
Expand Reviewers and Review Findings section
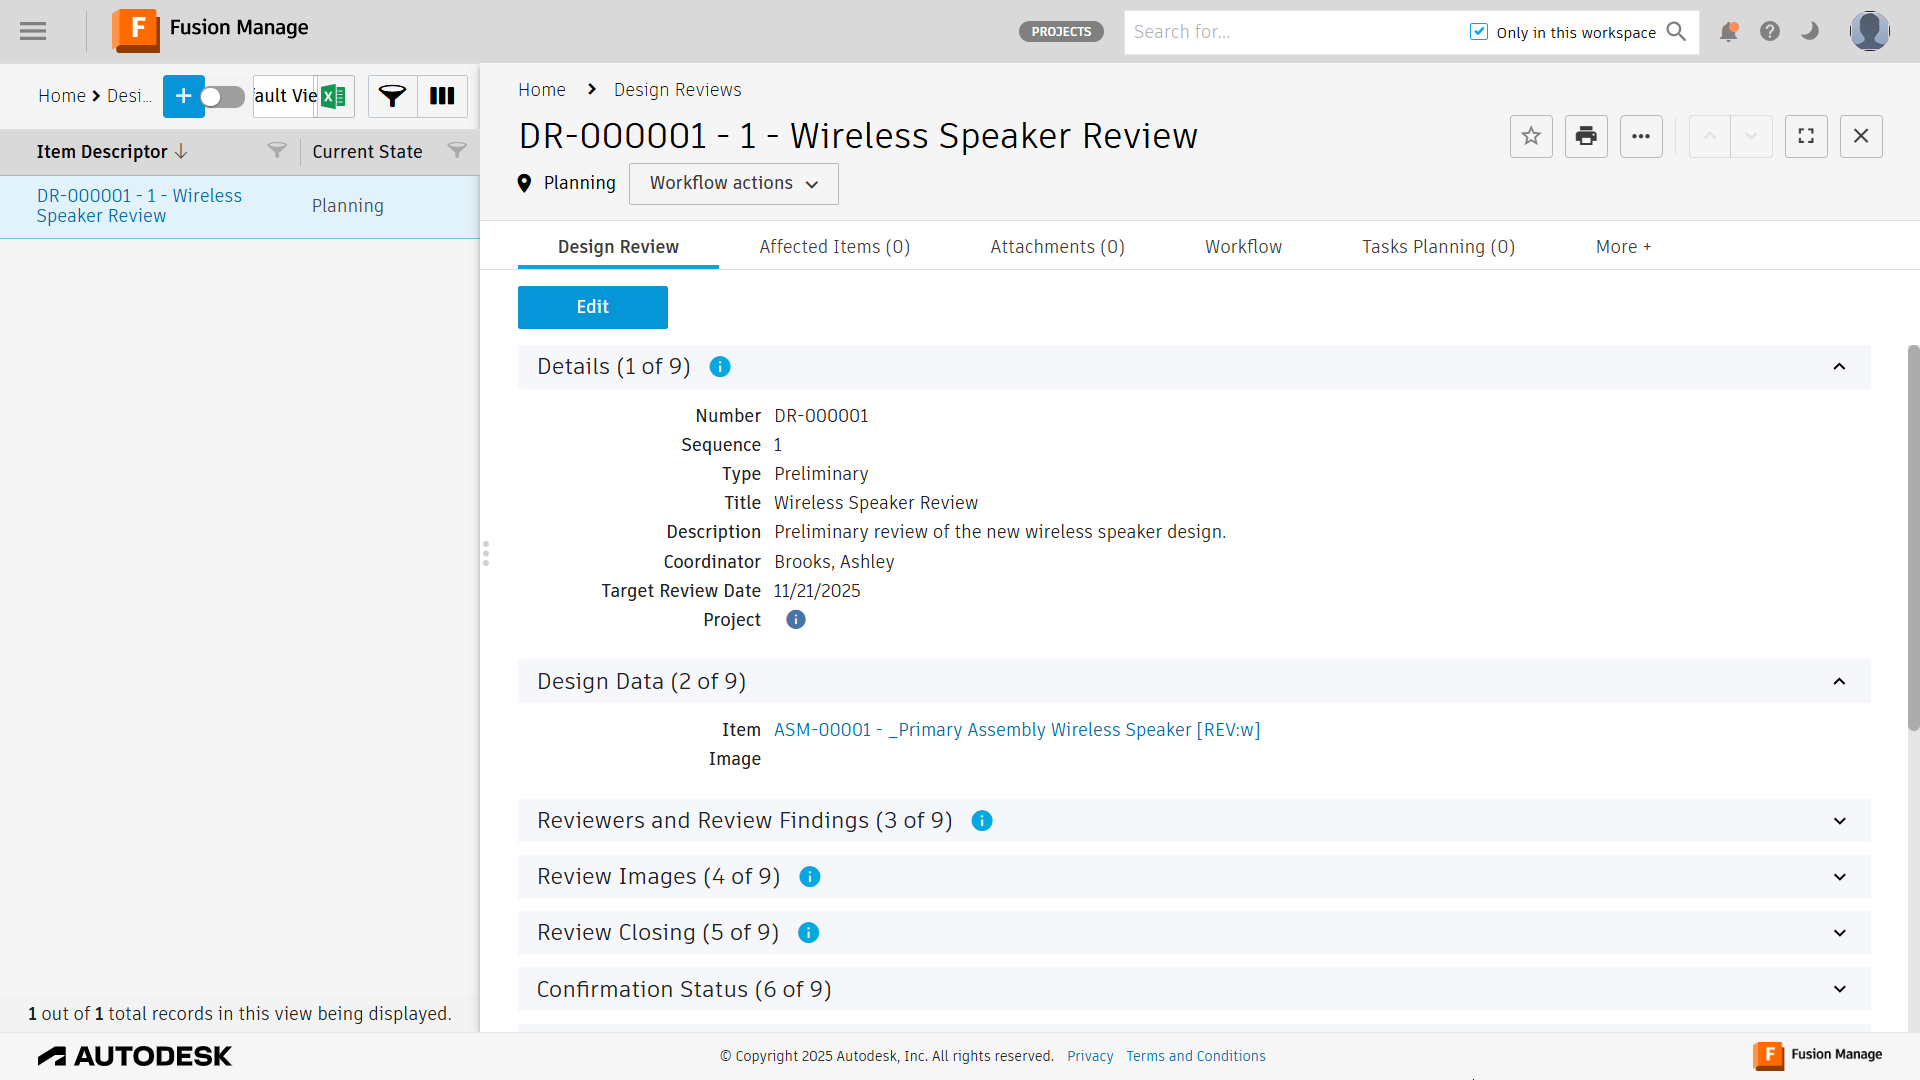[1840, 820]
